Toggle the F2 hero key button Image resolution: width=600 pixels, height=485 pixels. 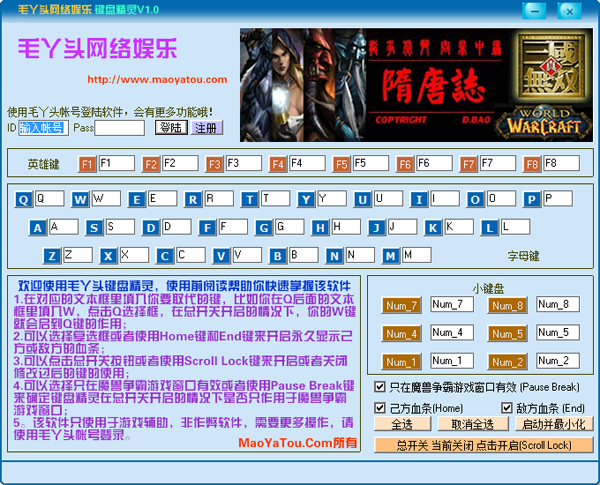[150, 164]
